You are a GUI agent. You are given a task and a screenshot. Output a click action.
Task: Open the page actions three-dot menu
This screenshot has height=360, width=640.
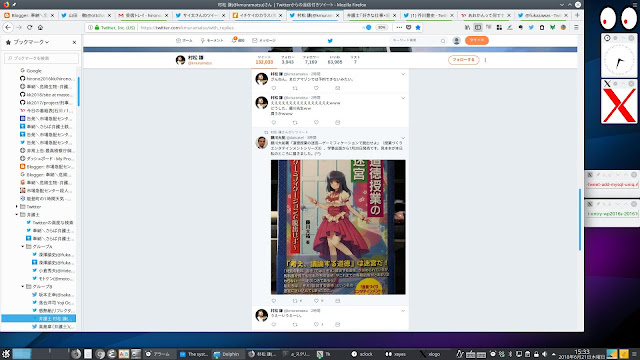pyautogui.click(x=399, y=27)
